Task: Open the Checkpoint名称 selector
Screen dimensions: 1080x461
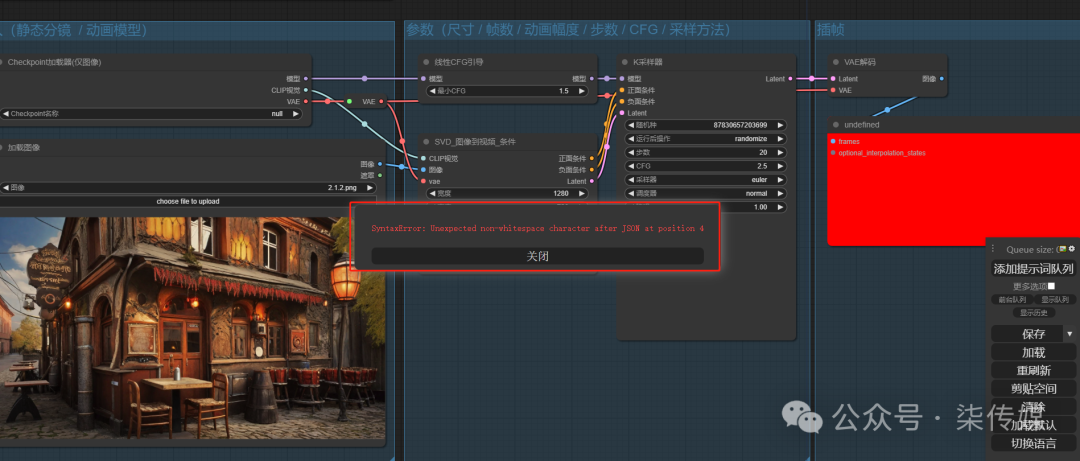Action: [151, 114]
